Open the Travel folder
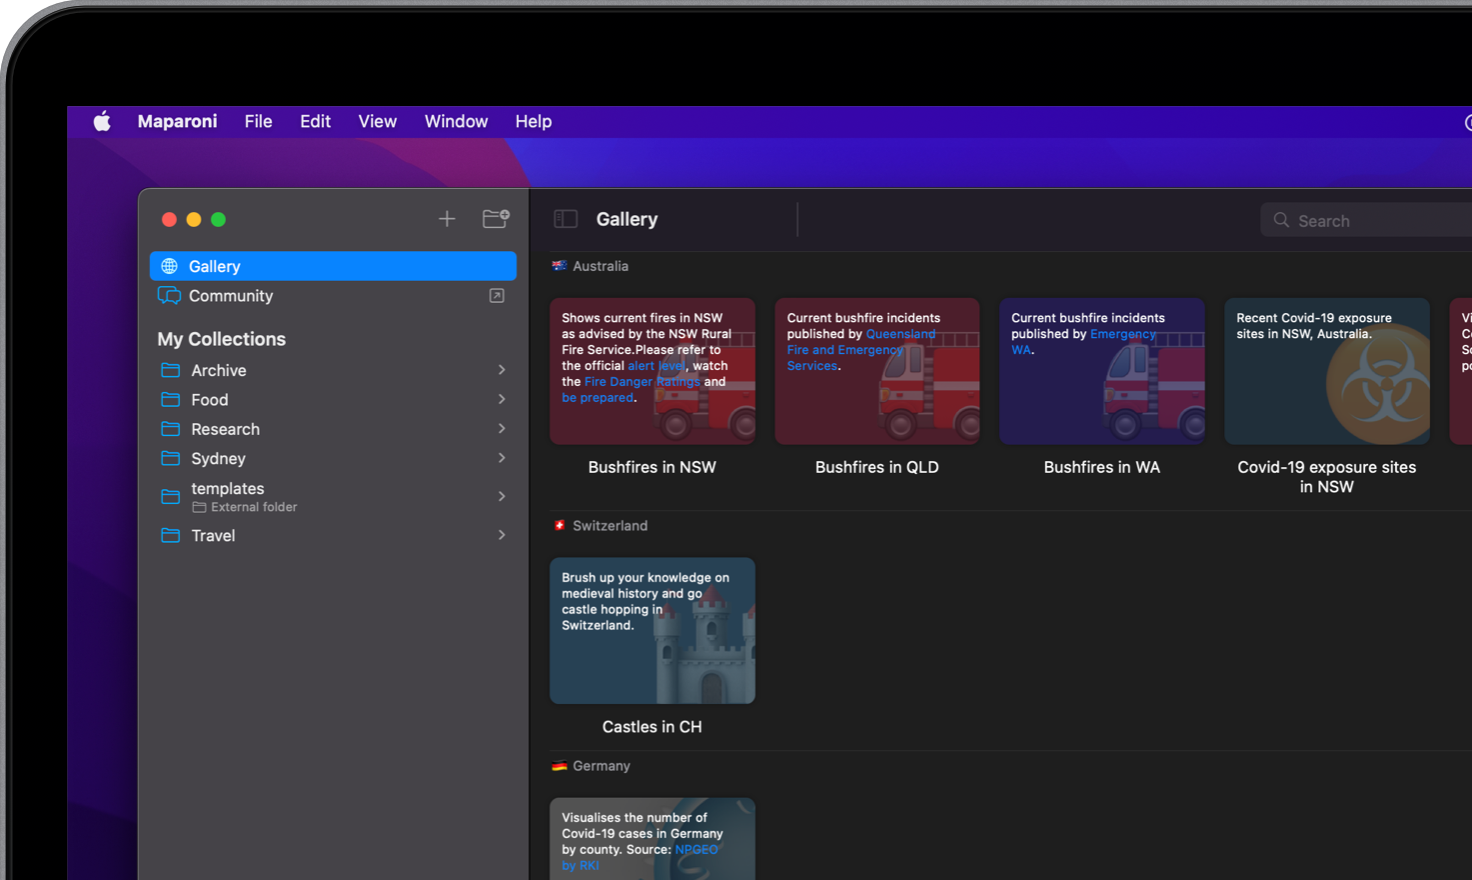Viewport: 1472px width, 880px height. click(x=333, y=536)
